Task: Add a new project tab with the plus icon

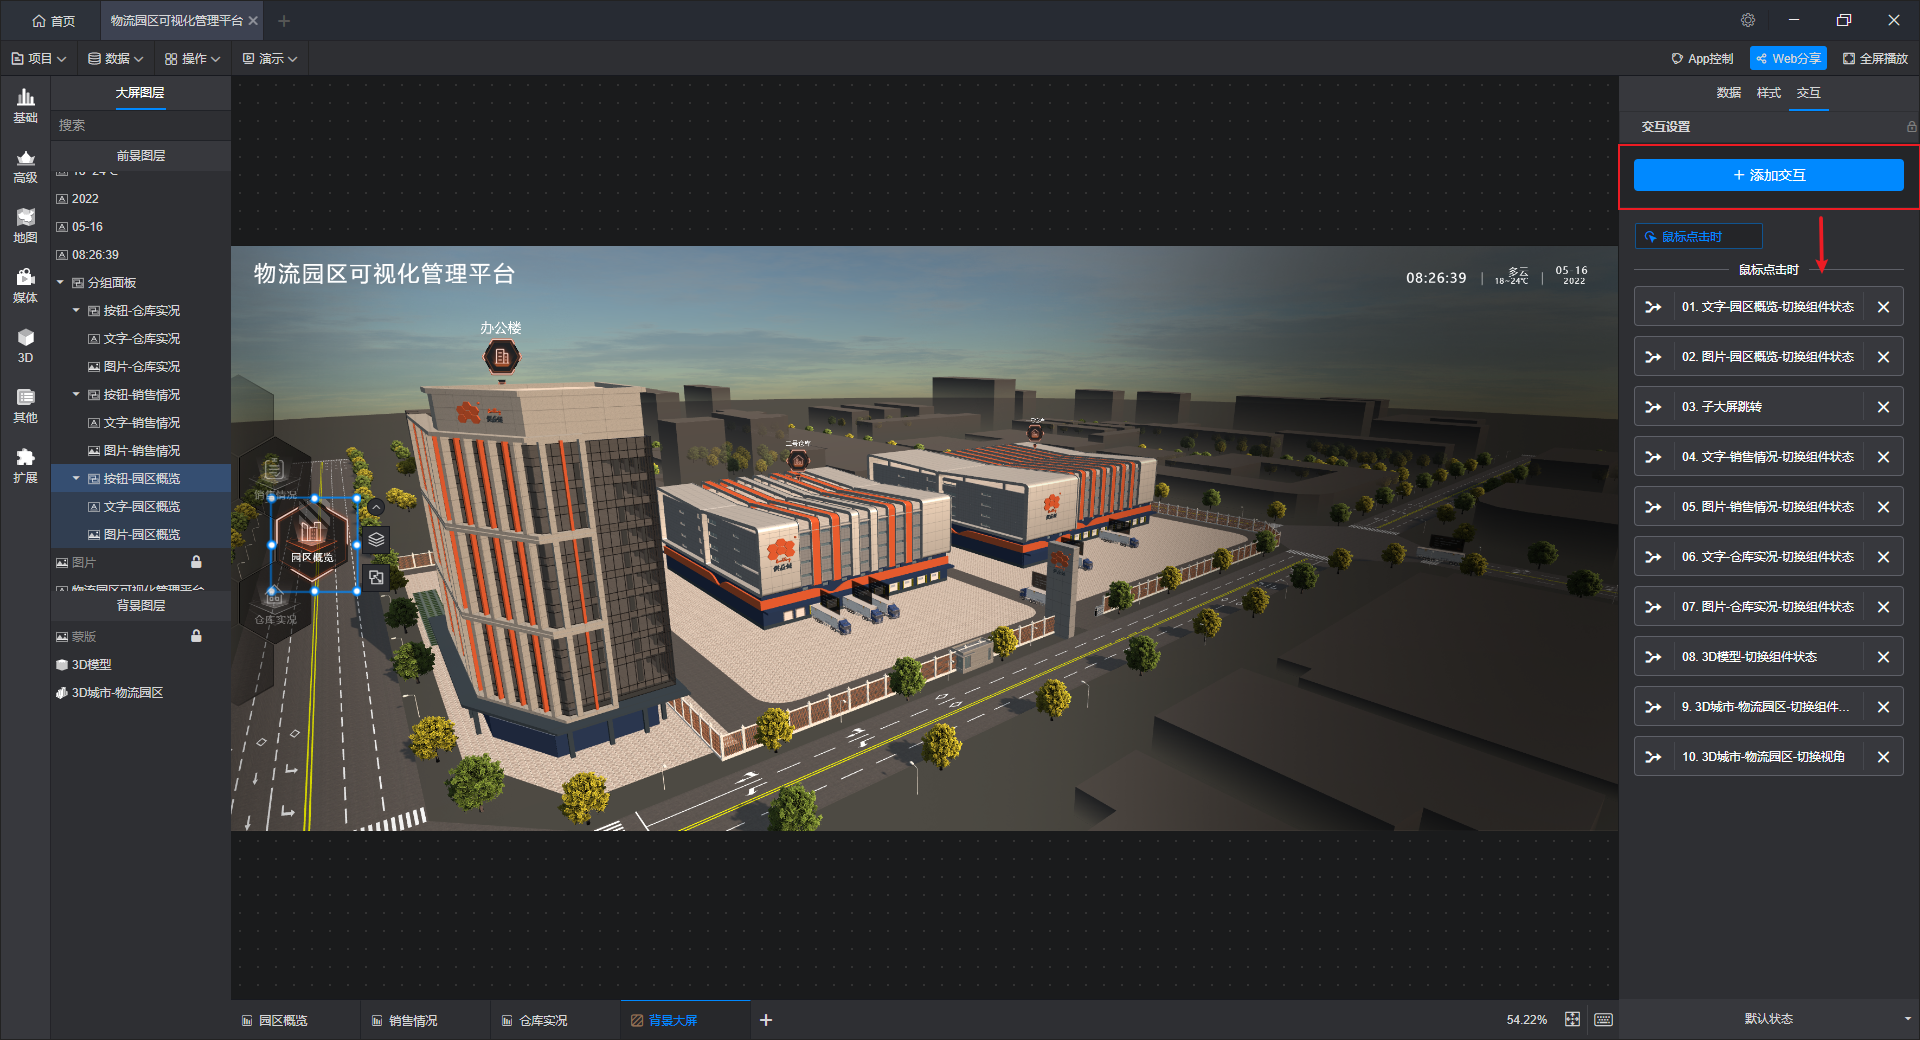Action: [x=284, y=20]
